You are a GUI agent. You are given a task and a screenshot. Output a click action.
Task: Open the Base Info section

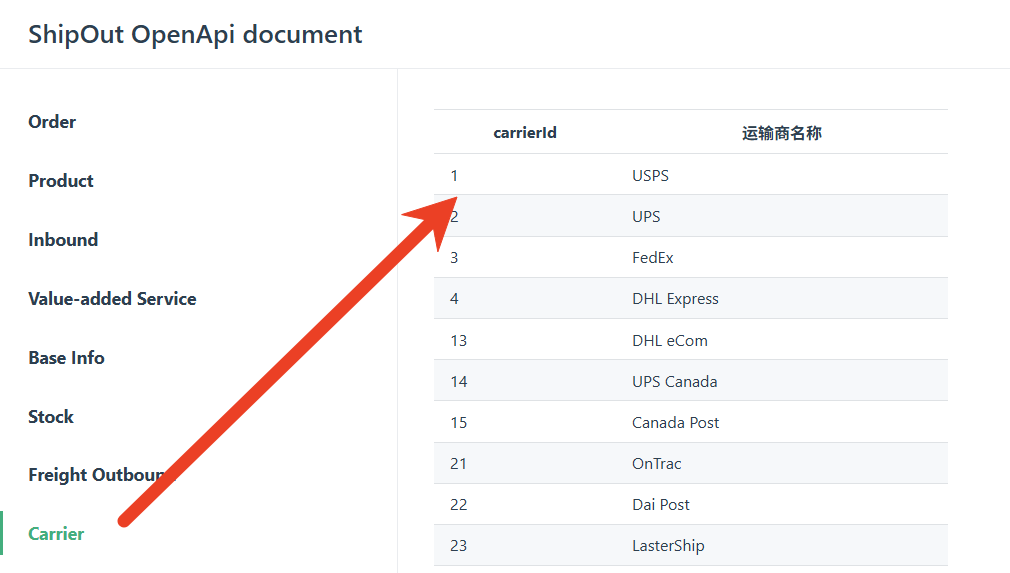pos(66,358)
